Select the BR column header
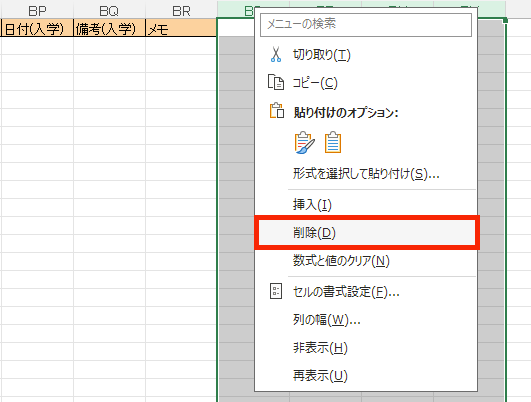Image resolution: width=531 pixels, height=402 pixels. click(x=181, y=10)
